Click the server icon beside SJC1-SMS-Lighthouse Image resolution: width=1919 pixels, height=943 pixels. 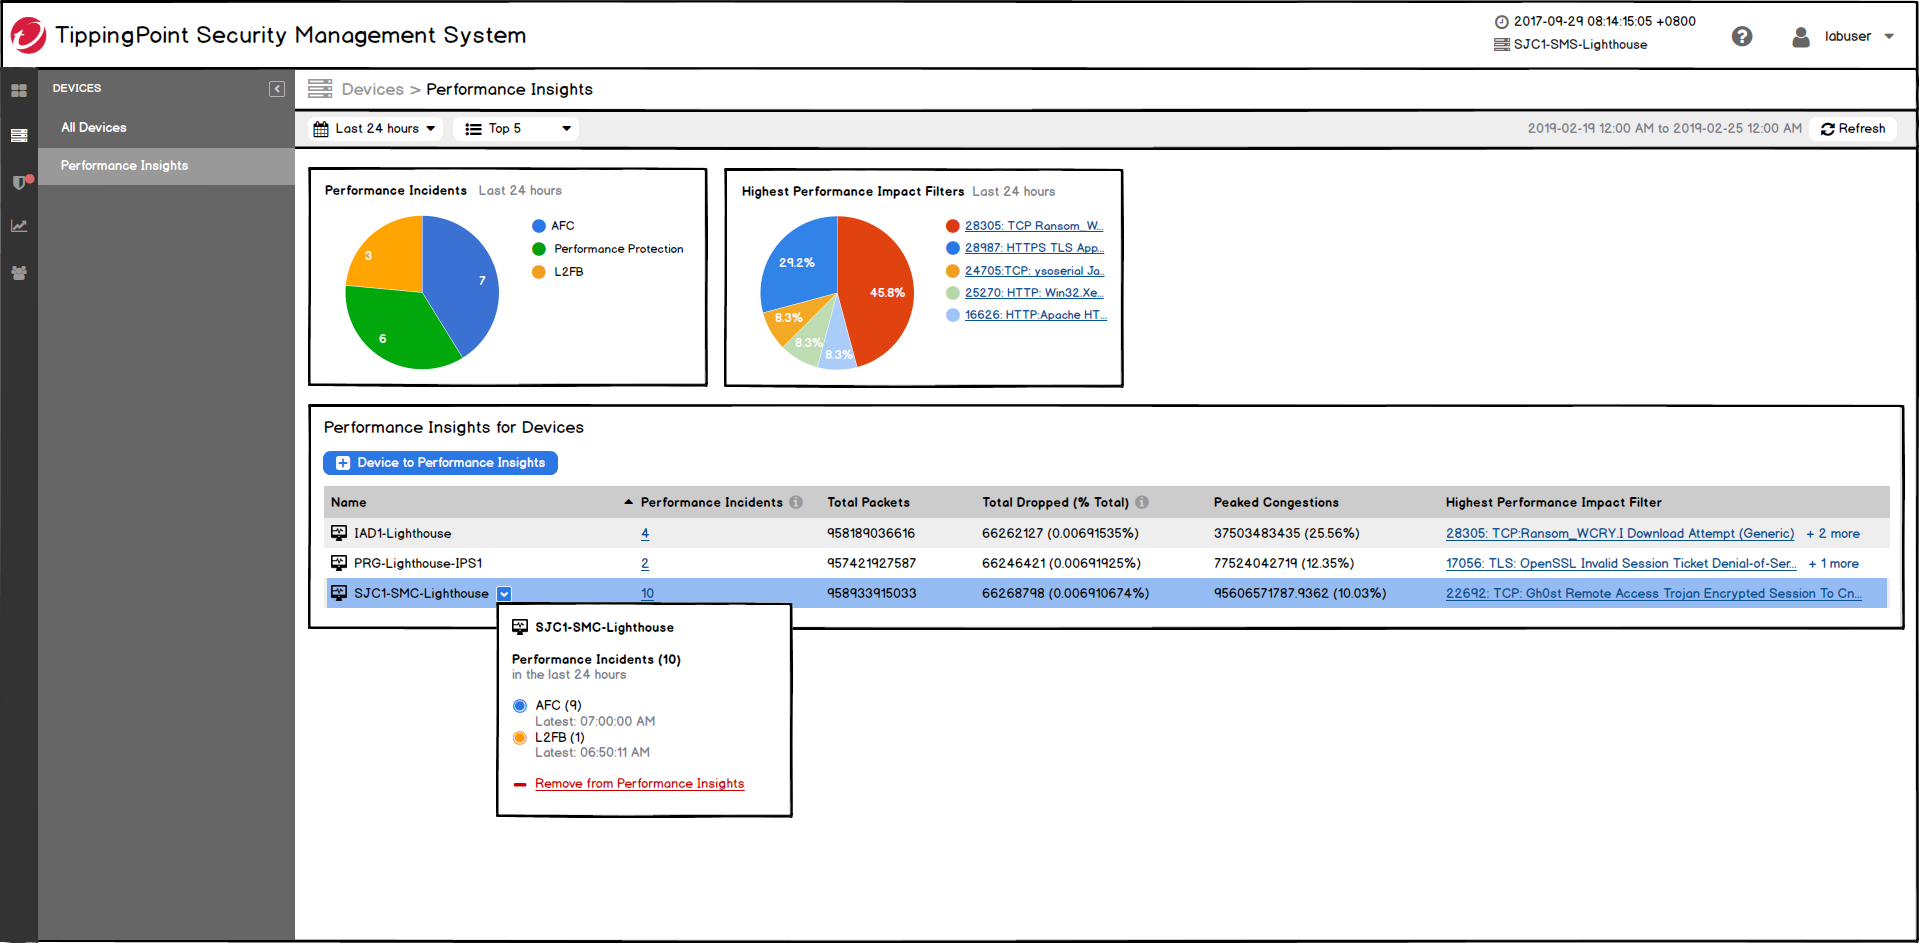point(1501,44)
